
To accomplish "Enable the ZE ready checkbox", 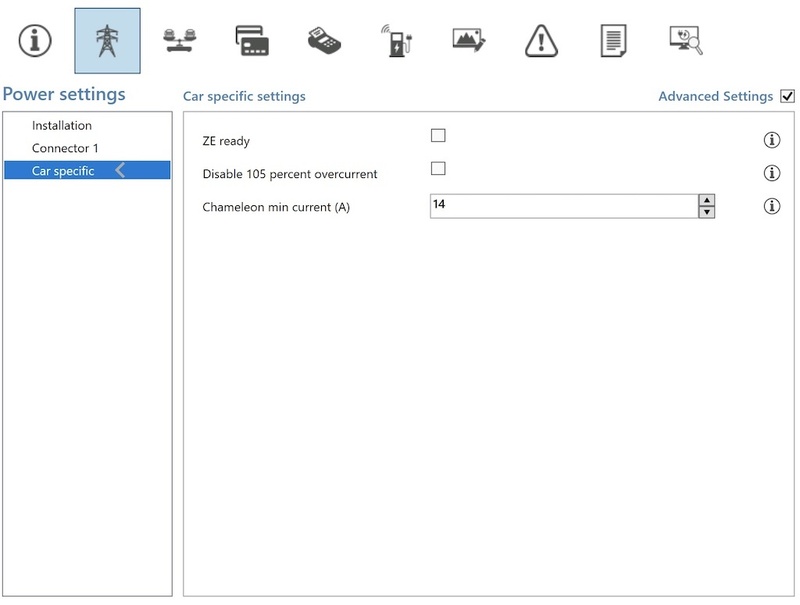I will click(438, 136).
